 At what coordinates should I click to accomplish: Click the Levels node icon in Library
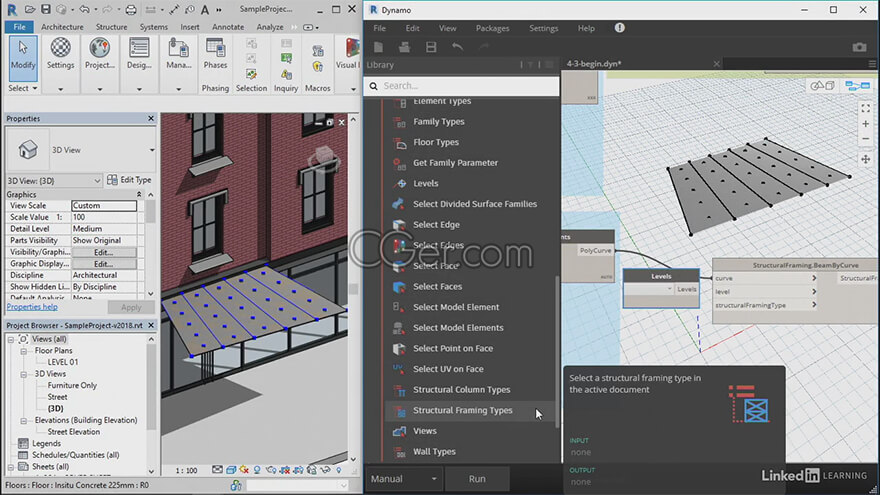[x=399, y=184]
